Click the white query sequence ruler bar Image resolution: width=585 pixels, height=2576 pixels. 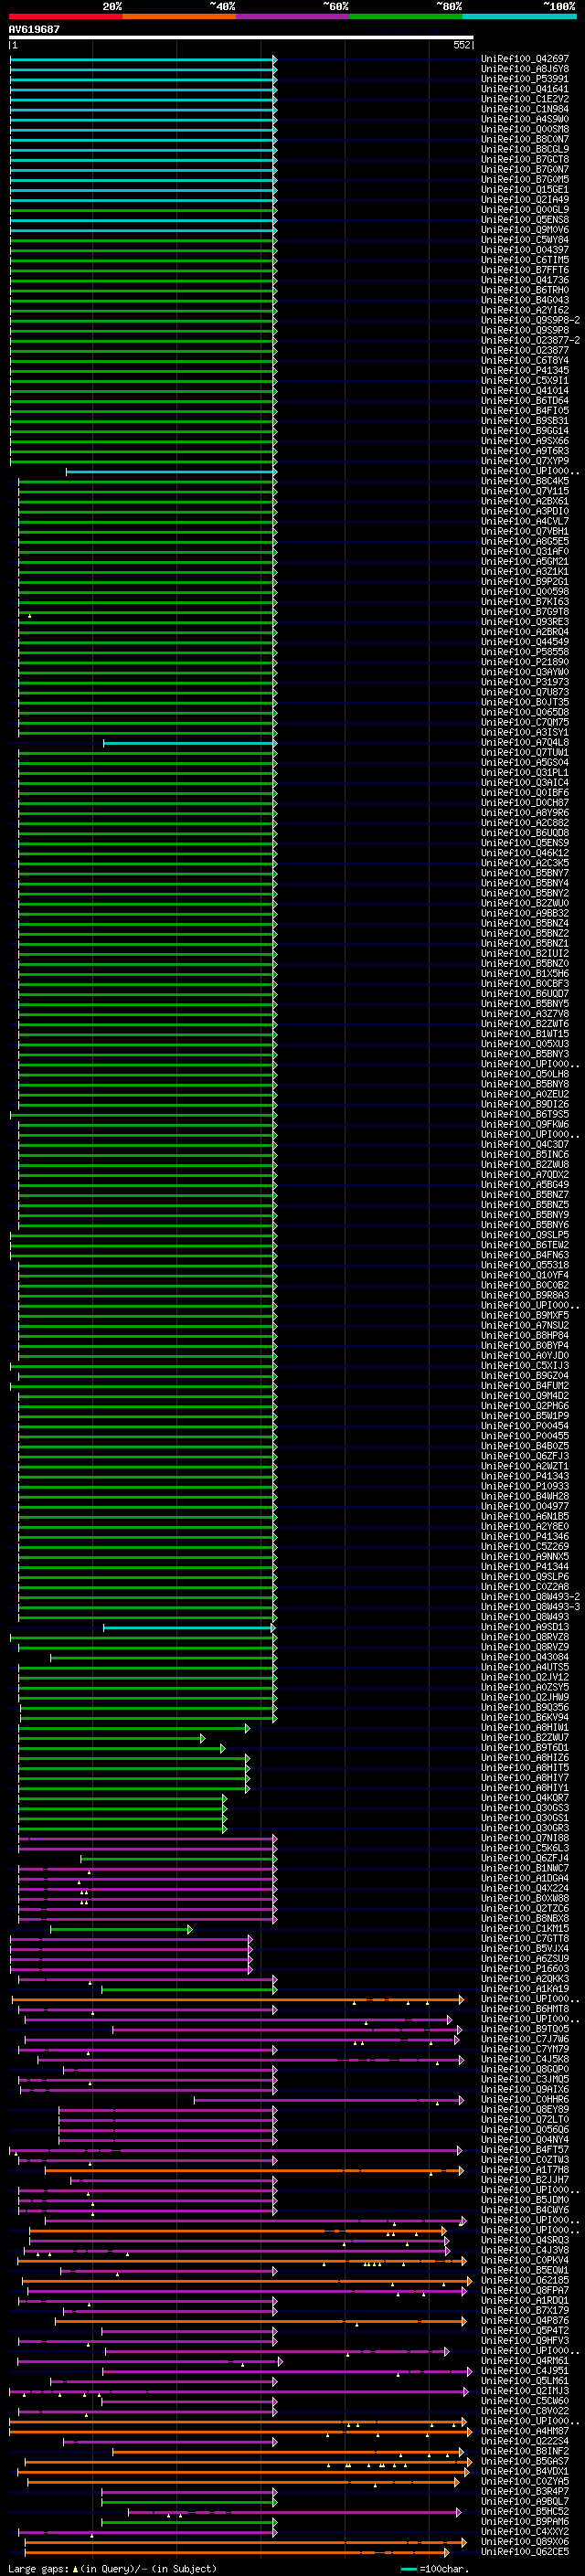coord(241,38)
